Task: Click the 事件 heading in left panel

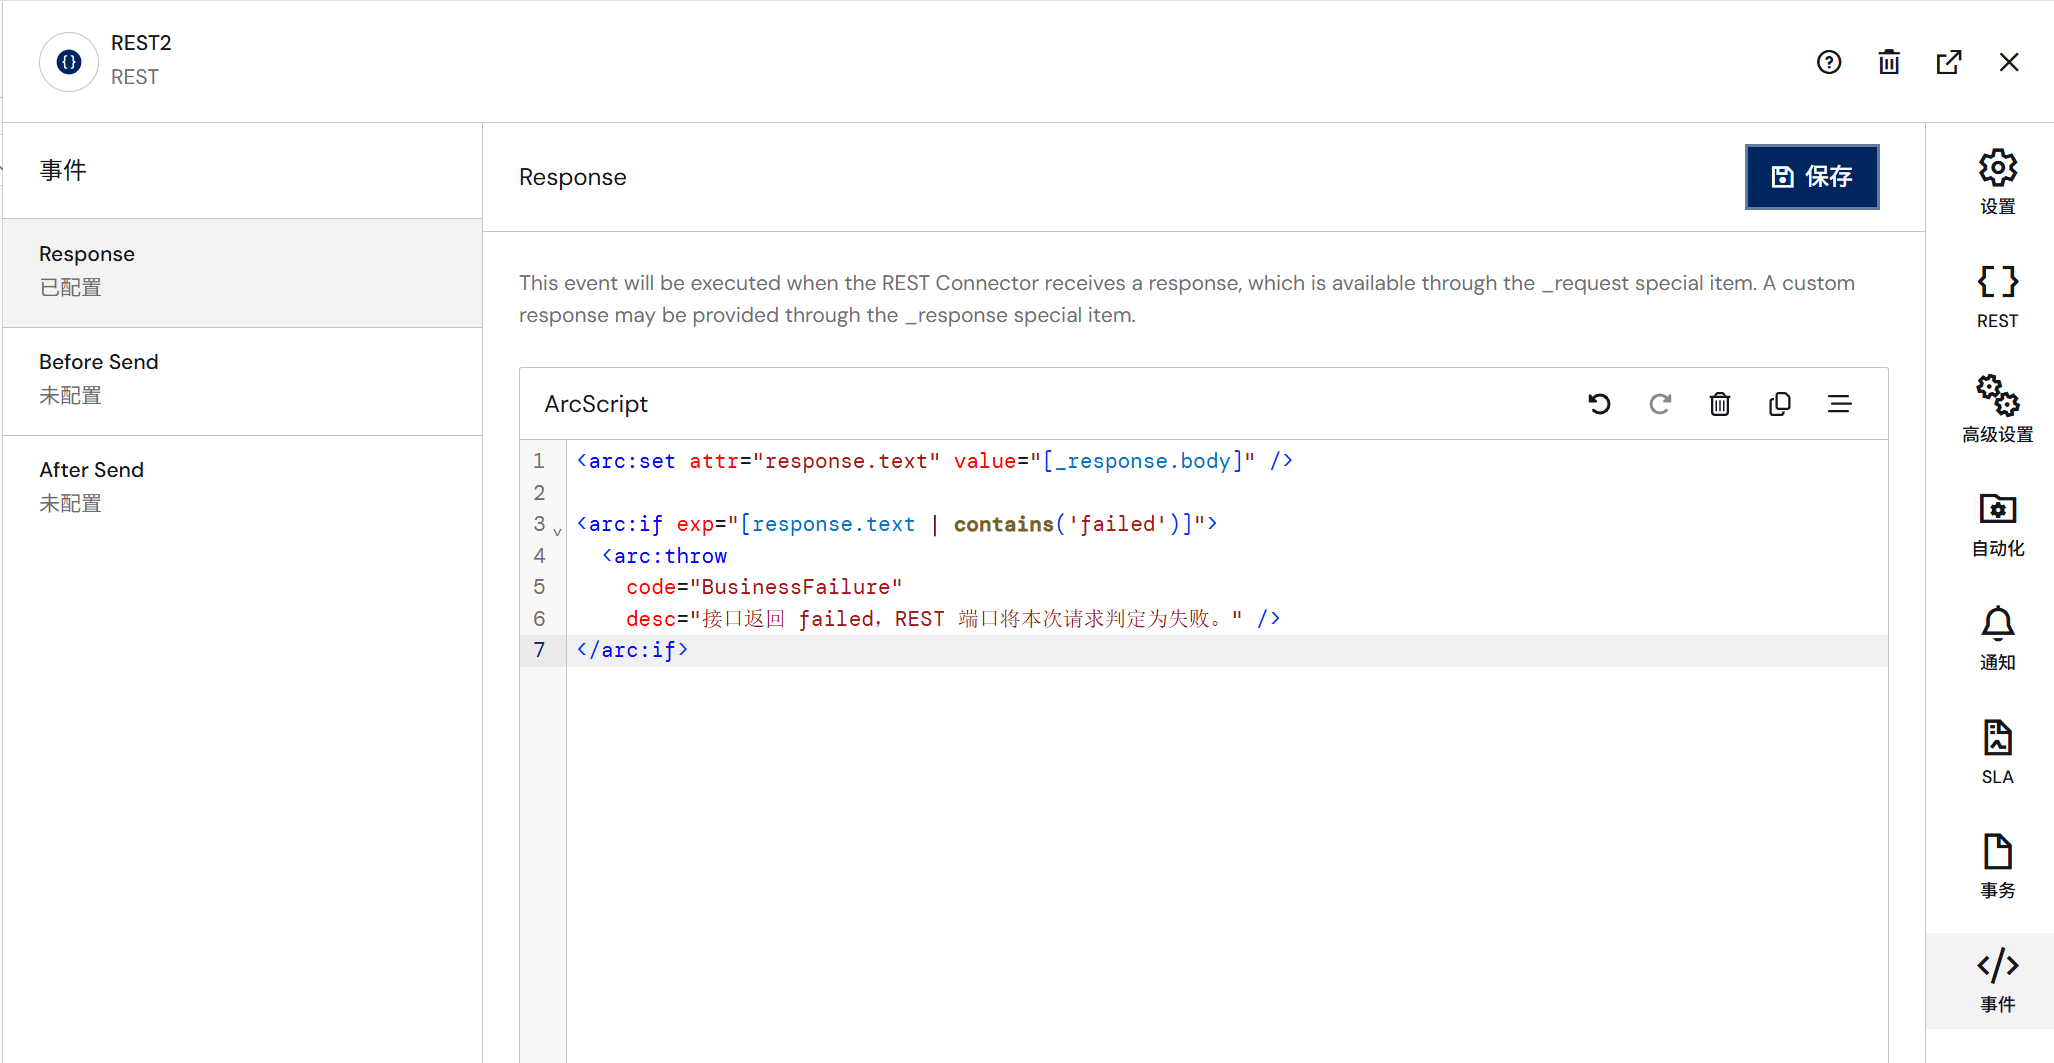Action: pos(63,170)
